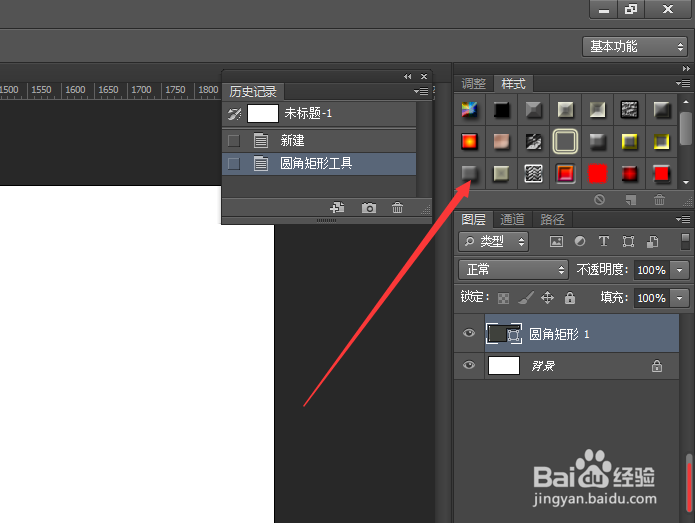The width and height of the screenshot is (695, 523).
Task: Filter layers by smart objects icon
Action: tap(652, 241)
